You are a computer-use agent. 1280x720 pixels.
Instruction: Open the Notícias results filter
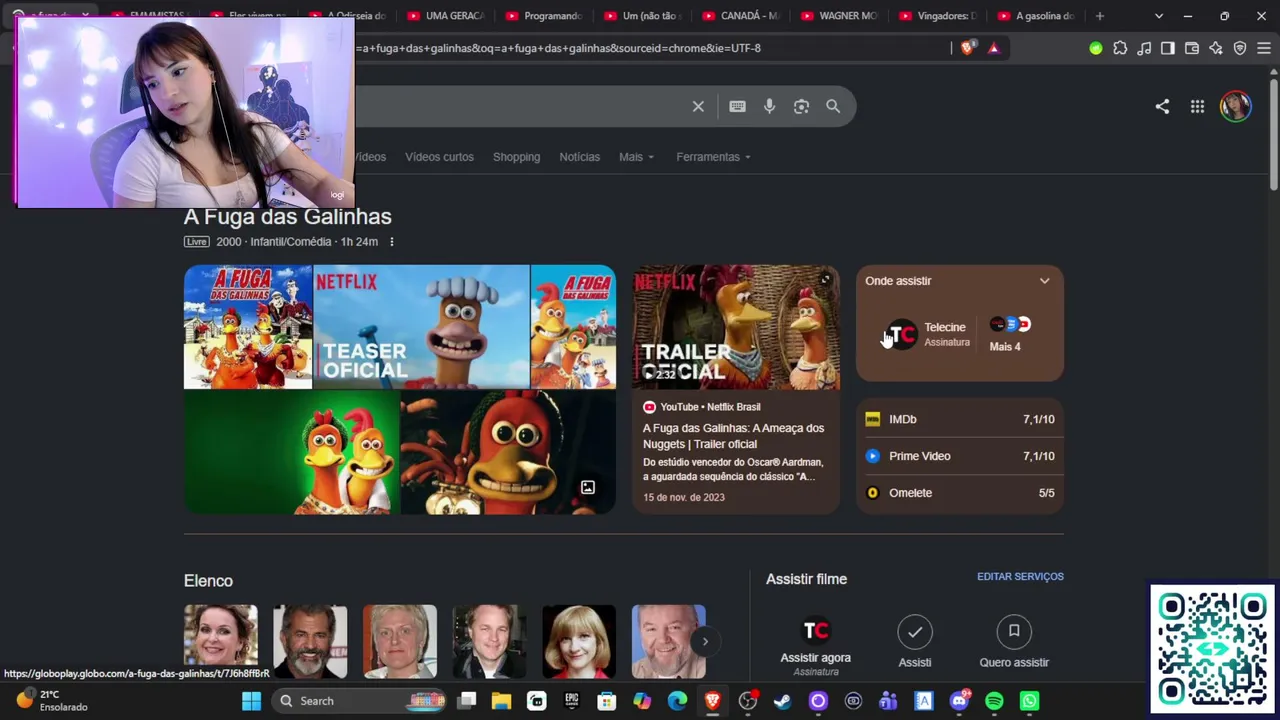[x=579, y=157]
